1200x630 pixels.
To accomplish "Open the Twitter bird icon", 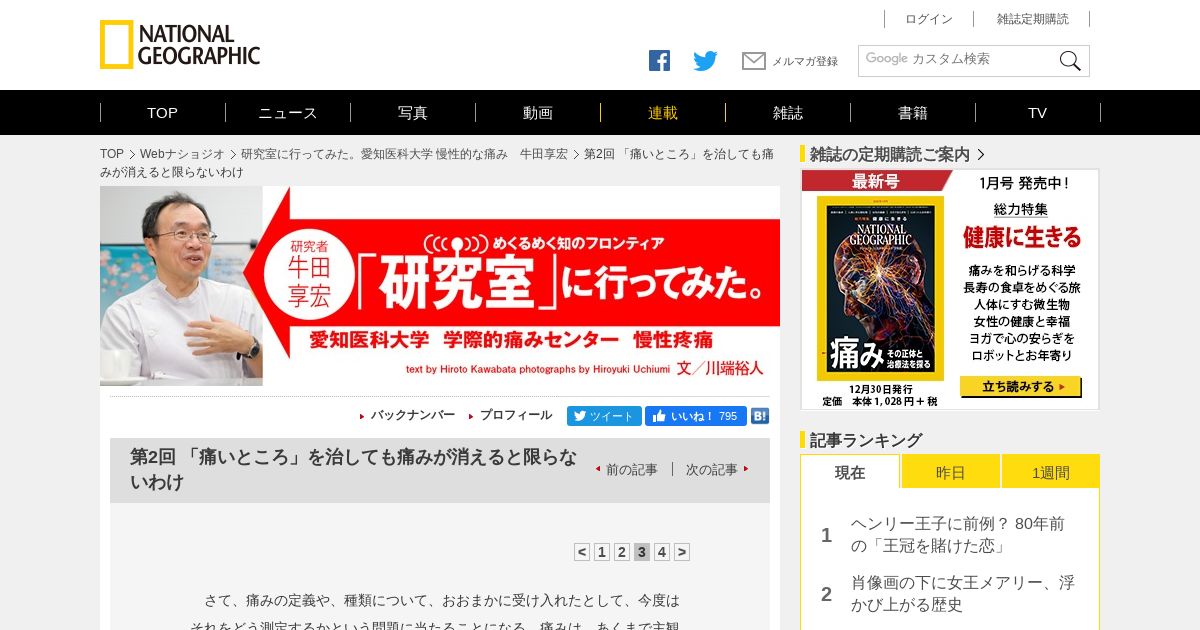I will pos(705,61).
